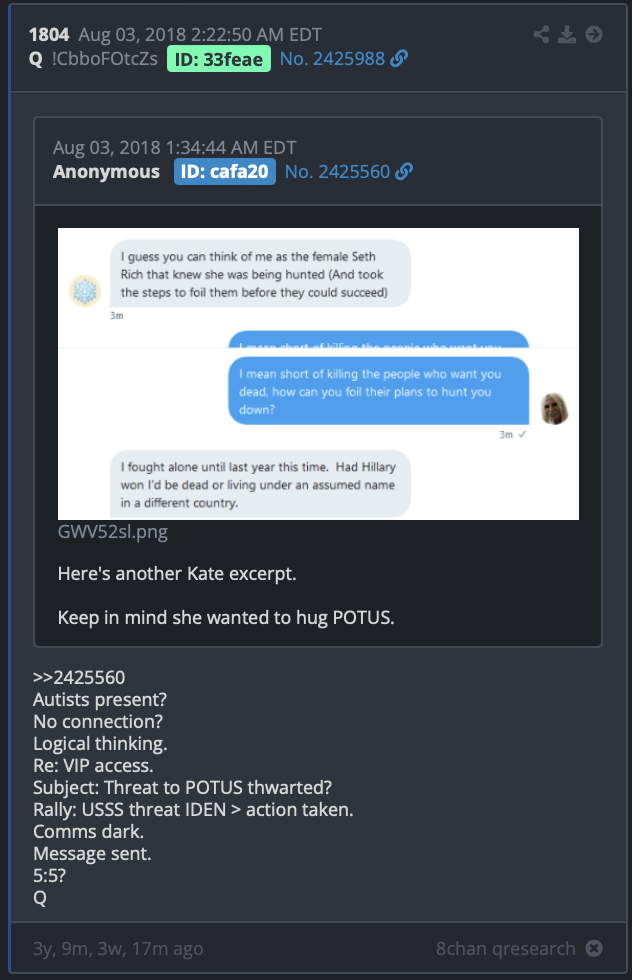Click the Aug 03, 2018 2:22:50 AM EDT date
632x980 pixels.
point(200,34)
